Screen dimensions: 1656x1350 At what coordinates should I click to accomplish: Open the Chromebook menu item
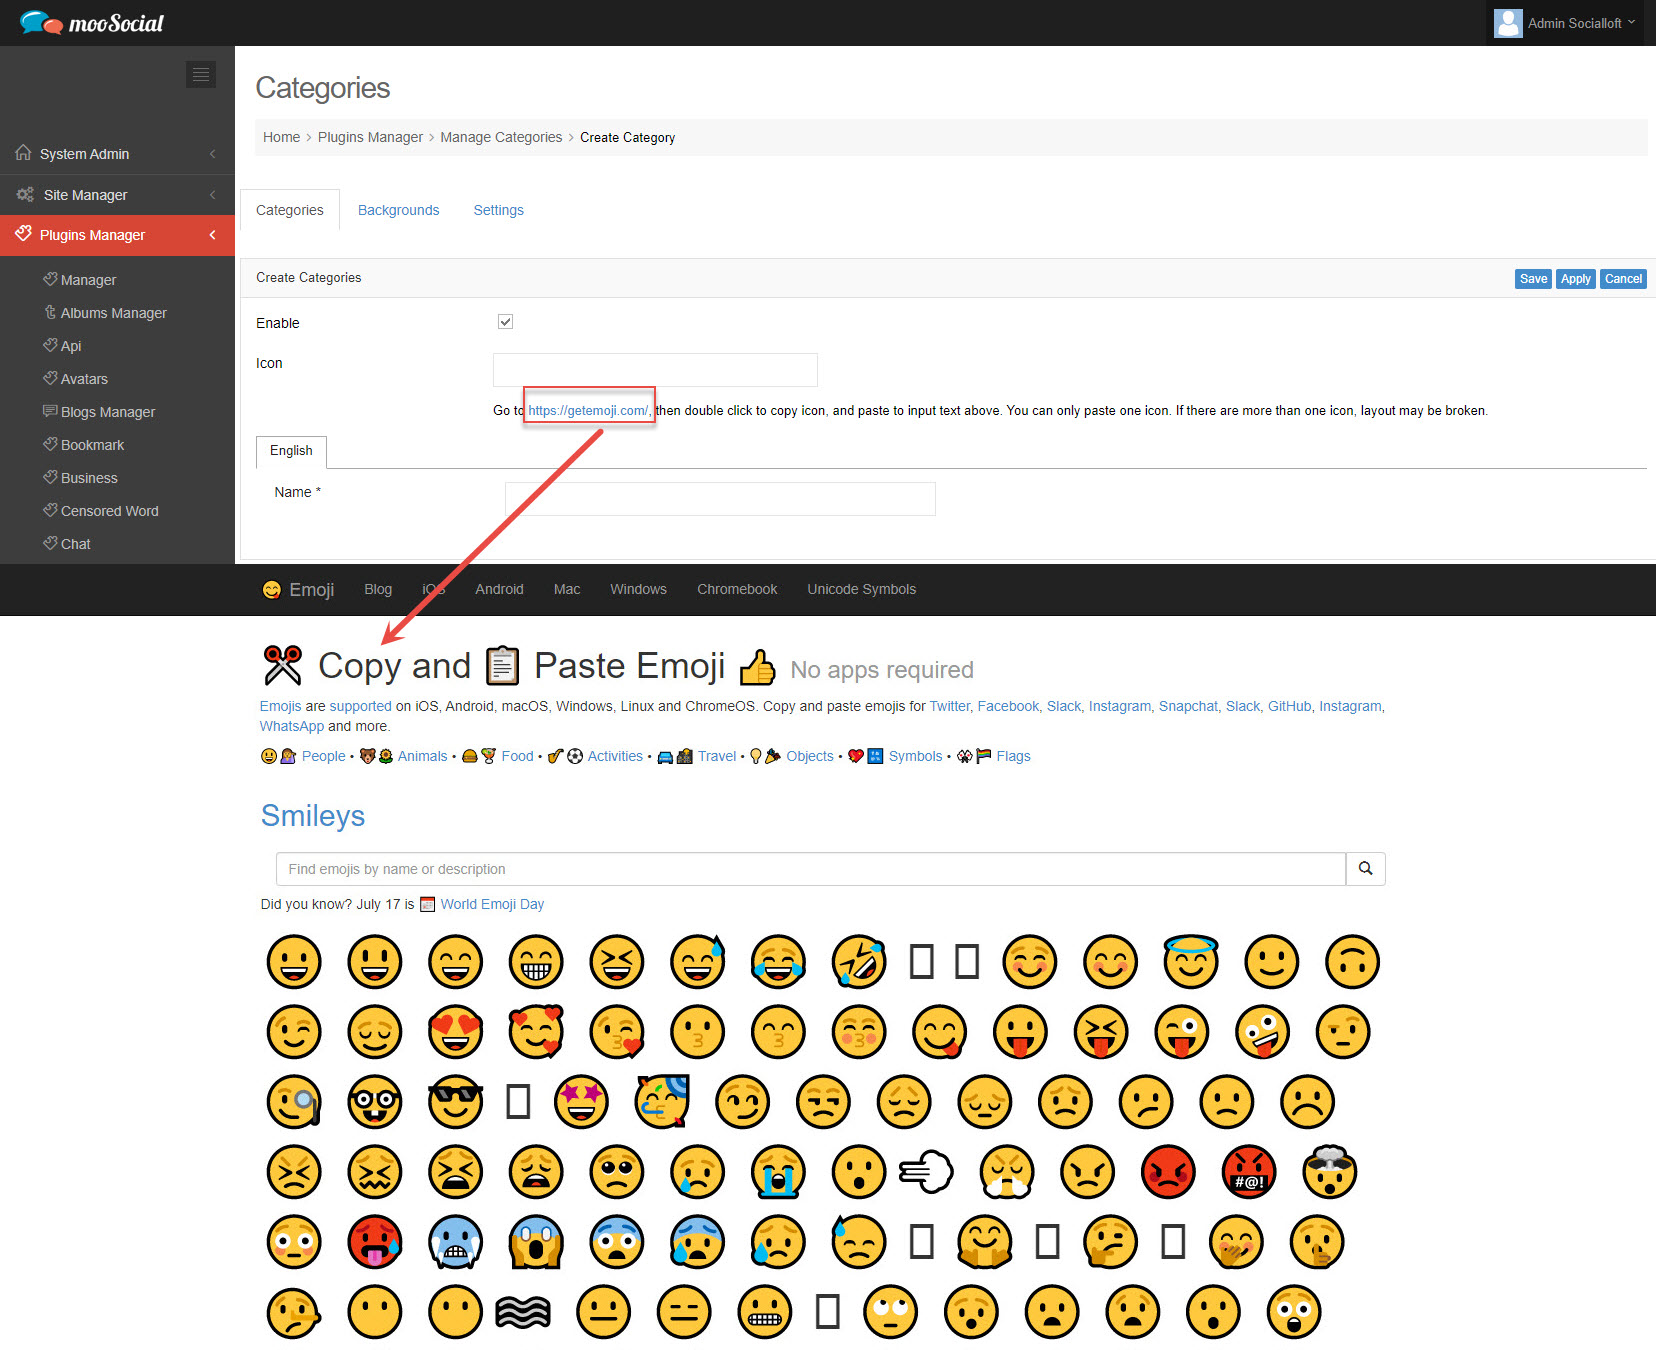click(737, 589)
